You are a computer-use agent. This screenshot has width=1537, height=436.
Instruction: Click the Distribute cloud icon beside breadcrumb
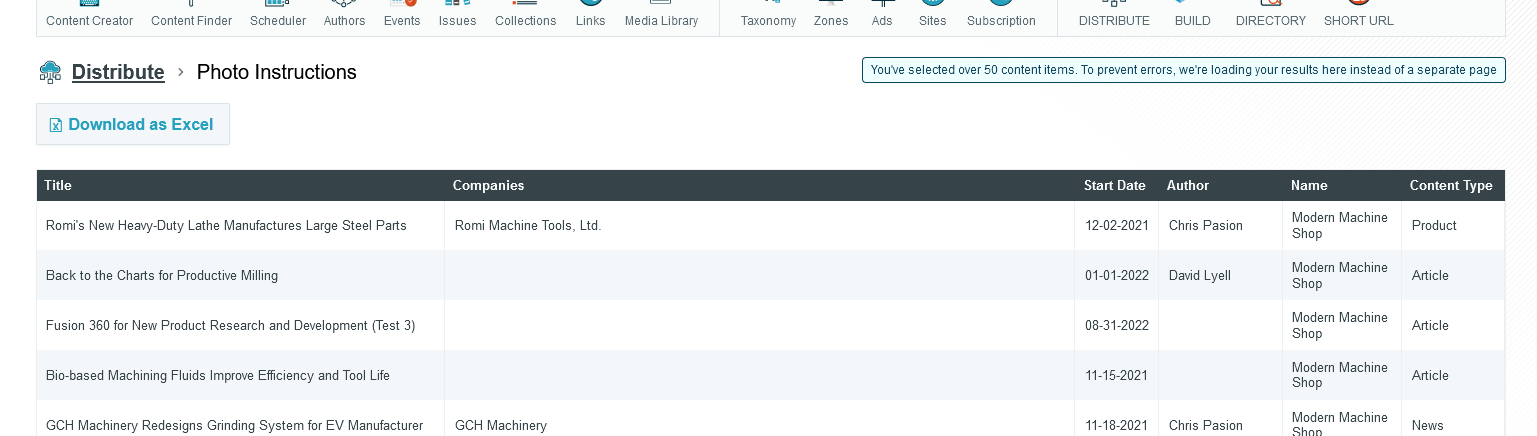pyautogui.click(x=50, y=72)
